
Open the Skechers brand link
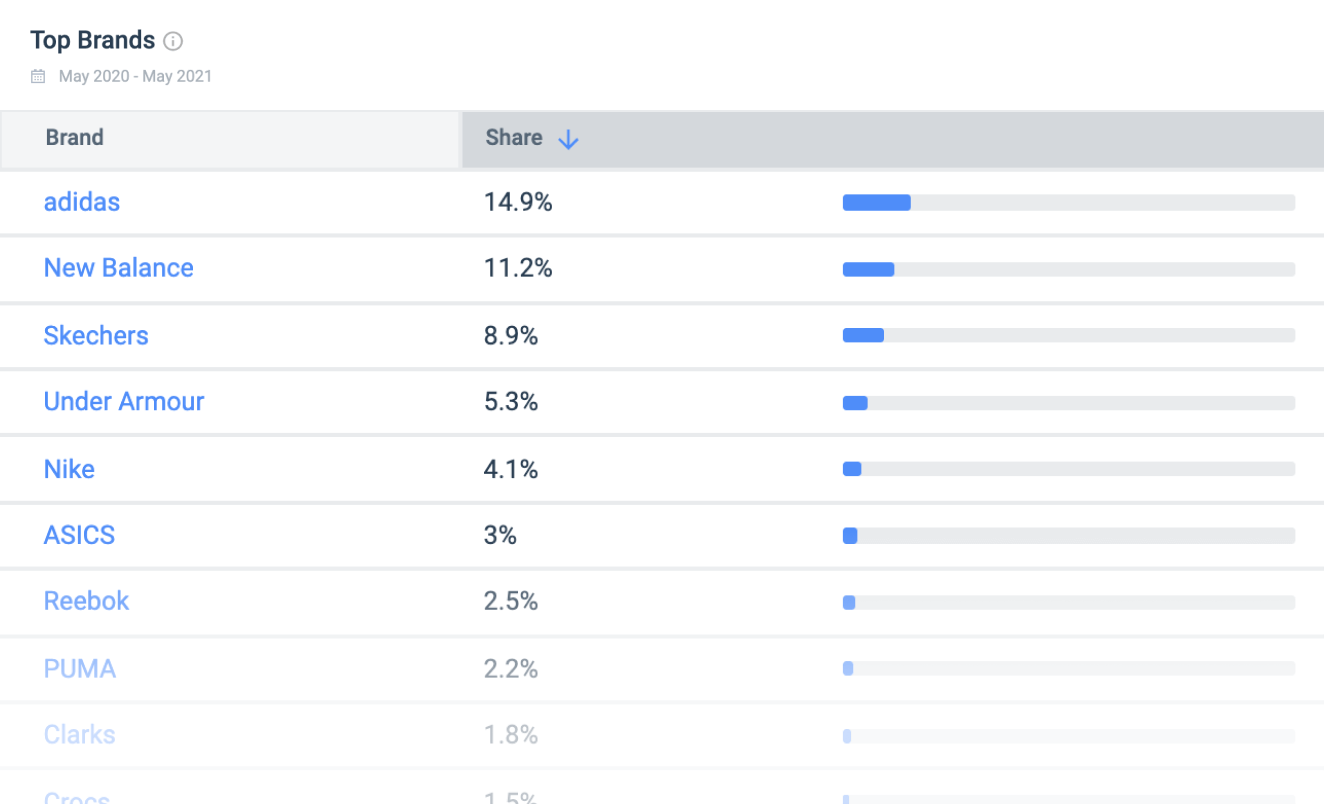pos(96,335)
